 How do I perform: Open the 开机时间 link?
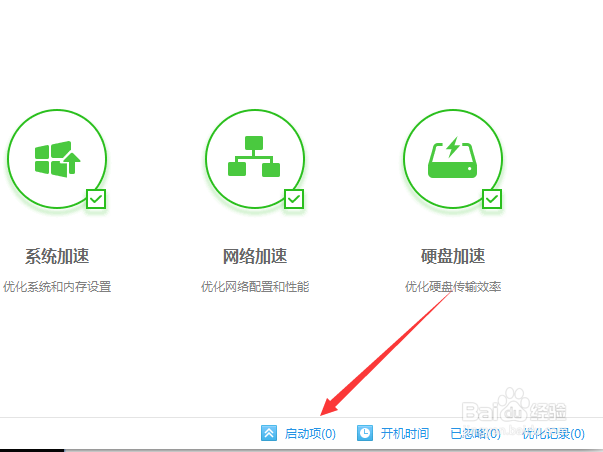pyautogui.click(x=405, y=434)
